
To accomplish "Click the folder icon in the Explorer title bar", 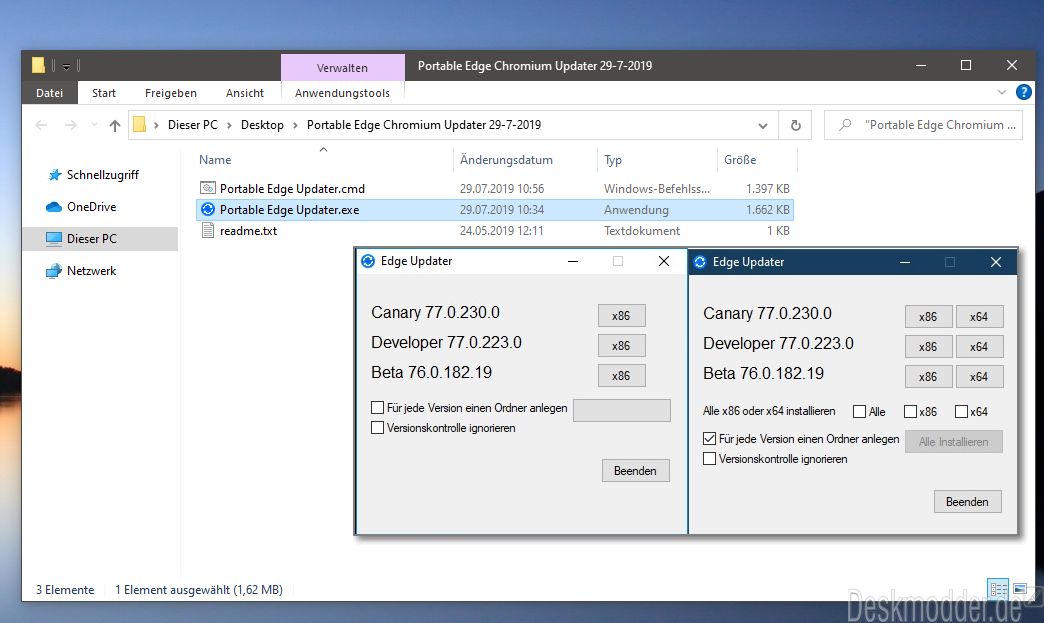I will (39, 65).
